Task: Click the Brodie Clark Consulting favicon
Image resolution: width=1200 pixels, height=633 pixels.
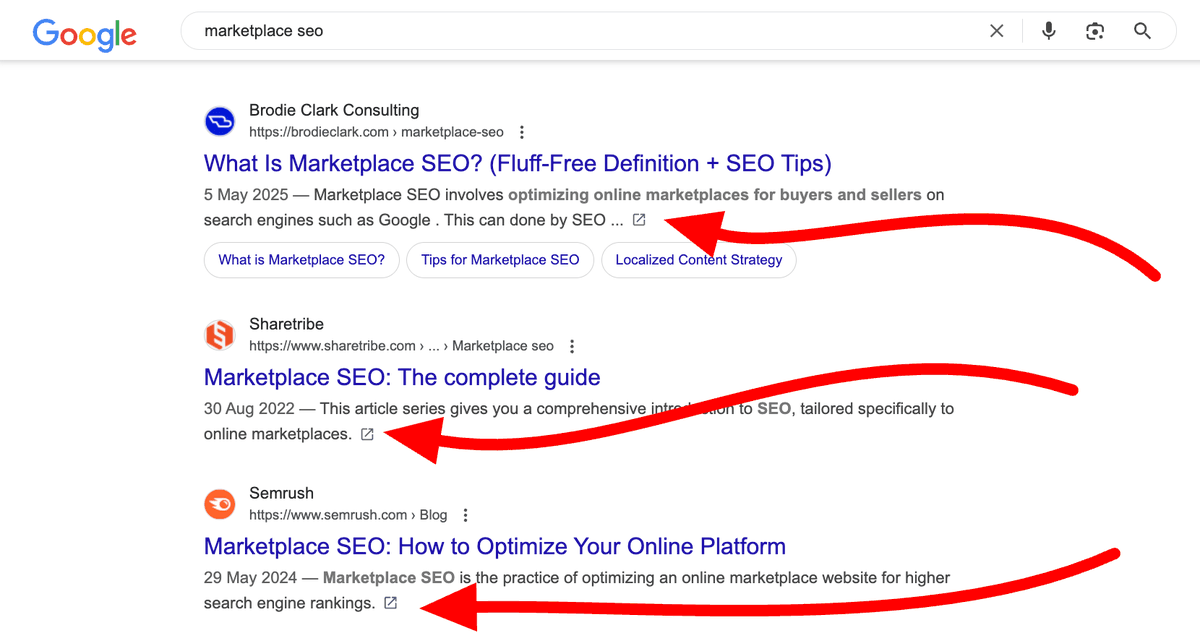Action: (x=219, y=122)
